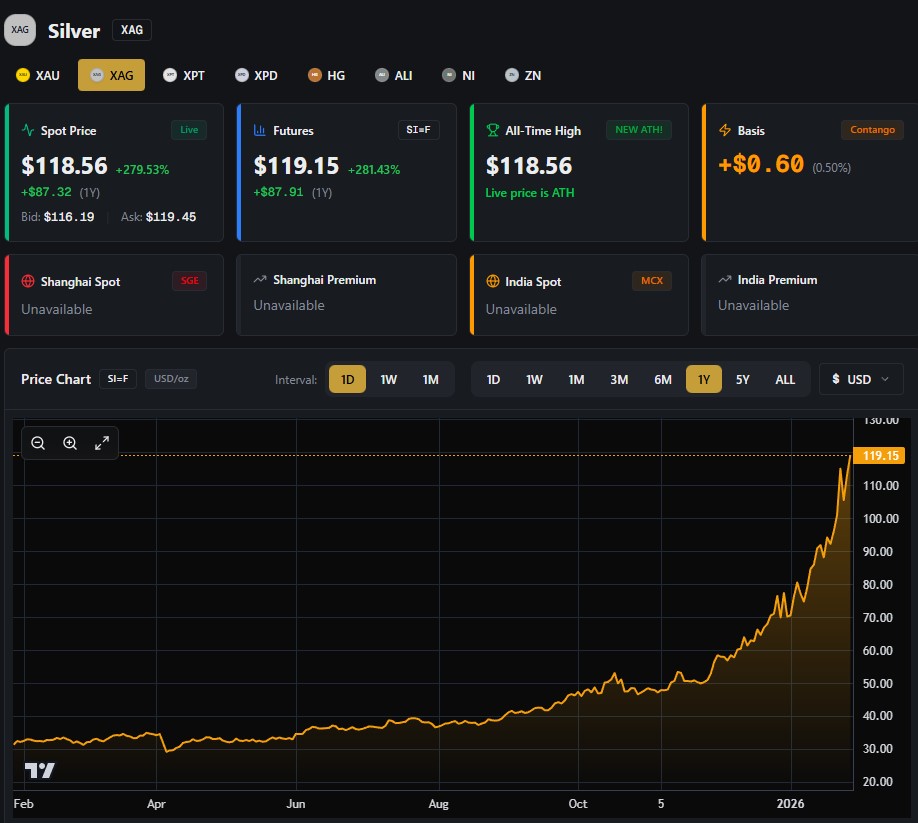Open the XPD palladium tab
This screenshot has height=823, width=918.
(x=256, y=76)
